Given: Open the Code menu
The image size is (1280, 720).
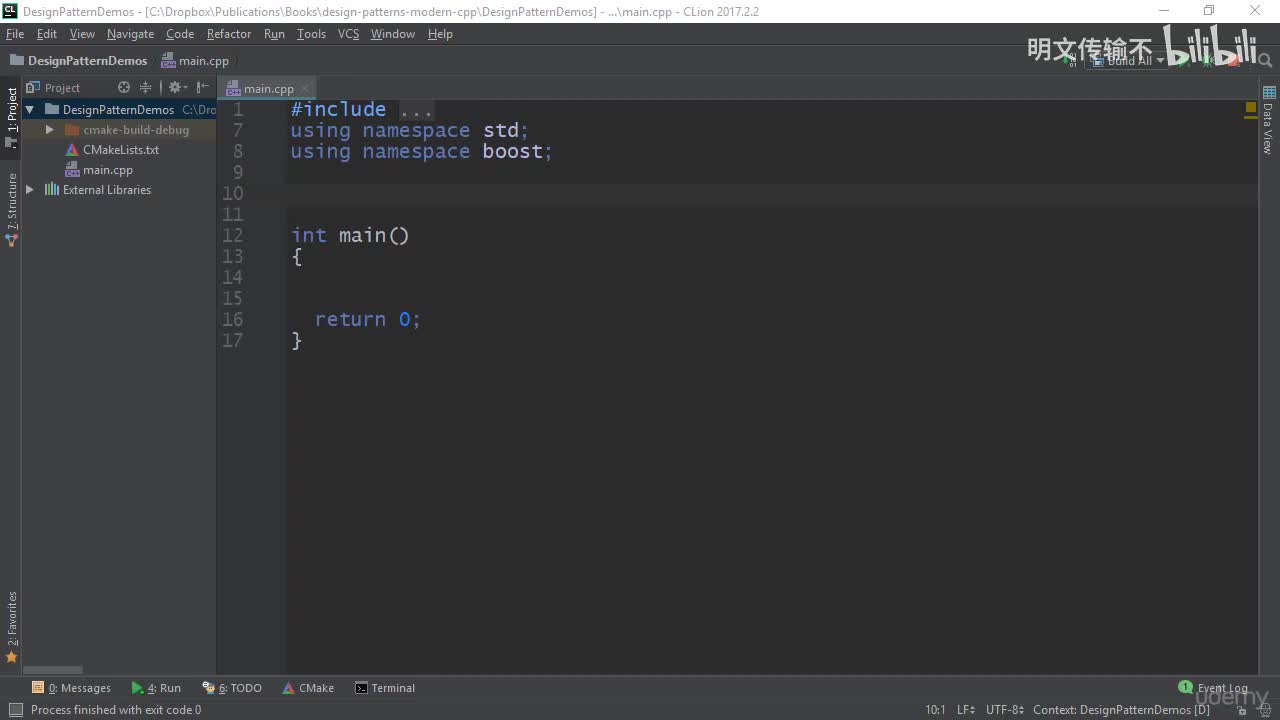Looking at the screenshot, I should 180,34.
